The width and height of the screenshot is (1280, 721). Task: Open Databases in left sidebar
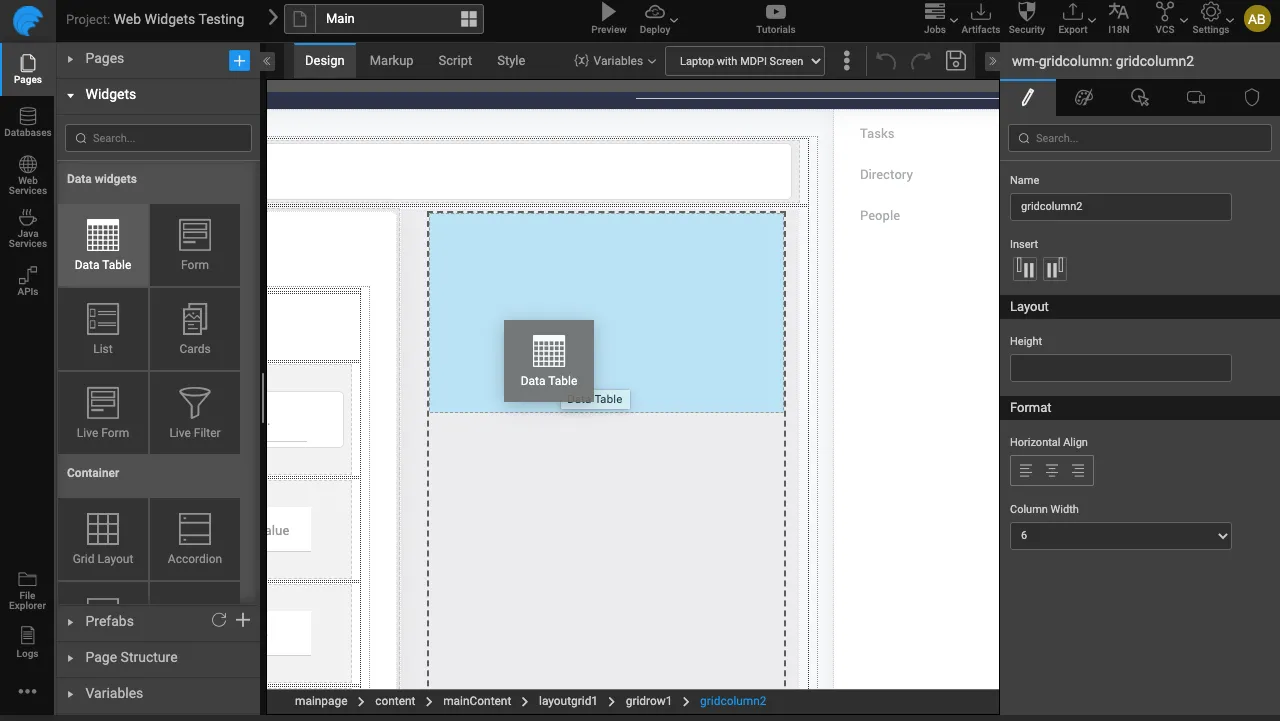point(27,123)
